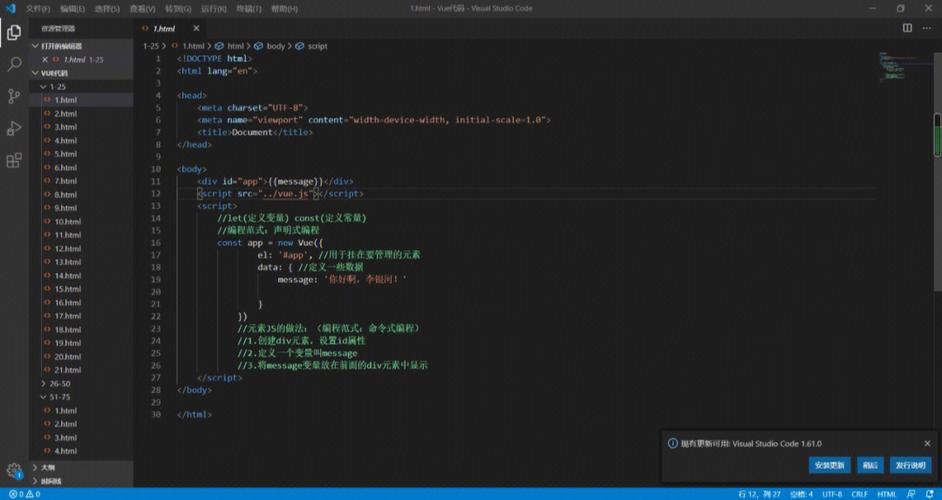This screenshot has height=500, width=942.
Task: Open the 查看(V) menu
Action: 142,8
